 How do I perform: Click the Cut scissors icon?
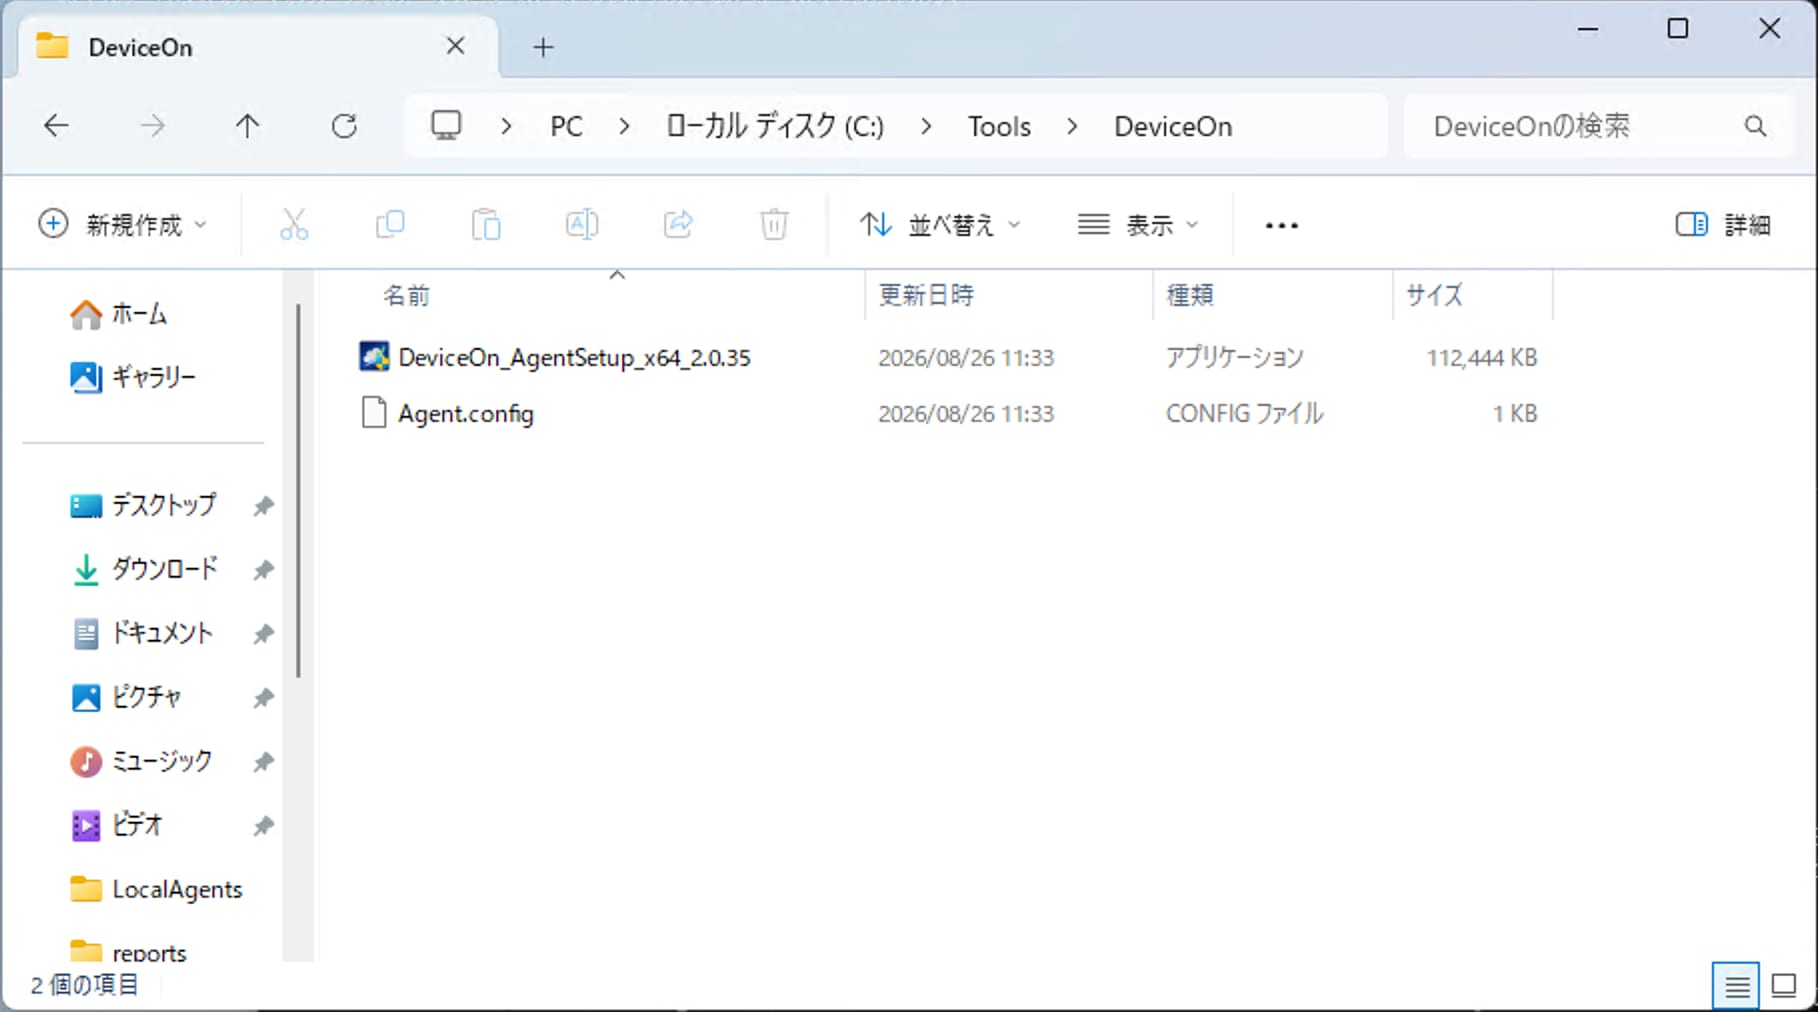[x=294, y=225]
